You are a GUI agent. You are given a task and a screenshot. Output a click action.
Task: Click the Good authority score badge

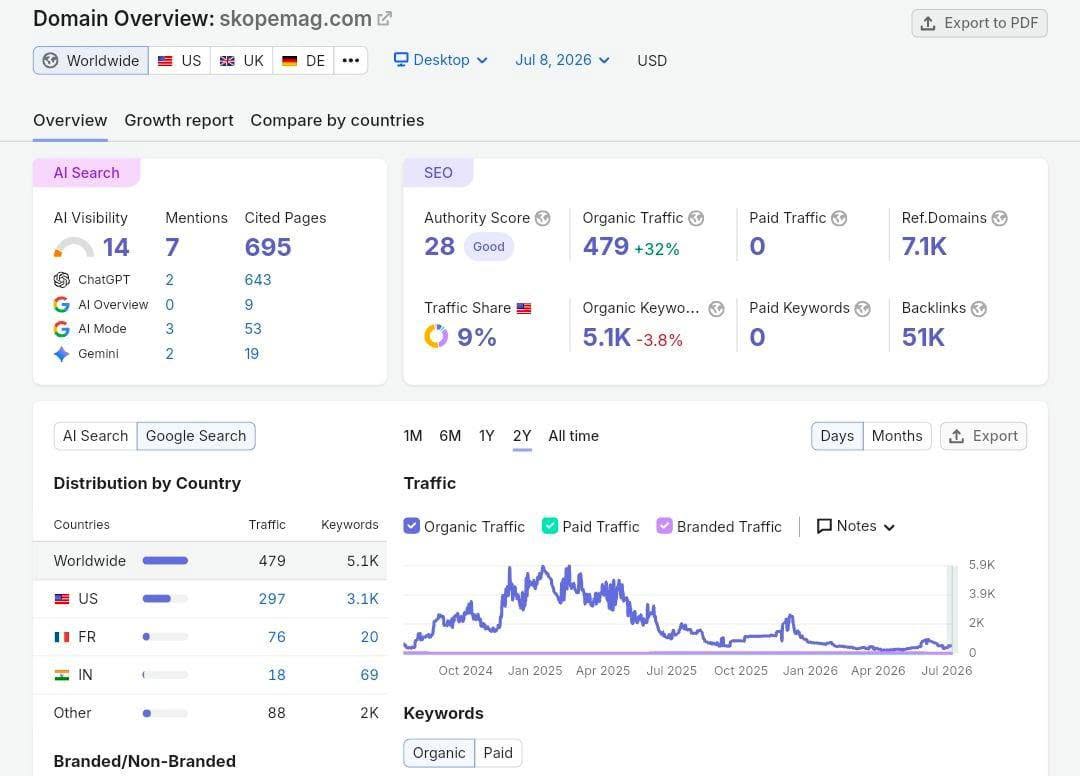click(x=488, y=247)
